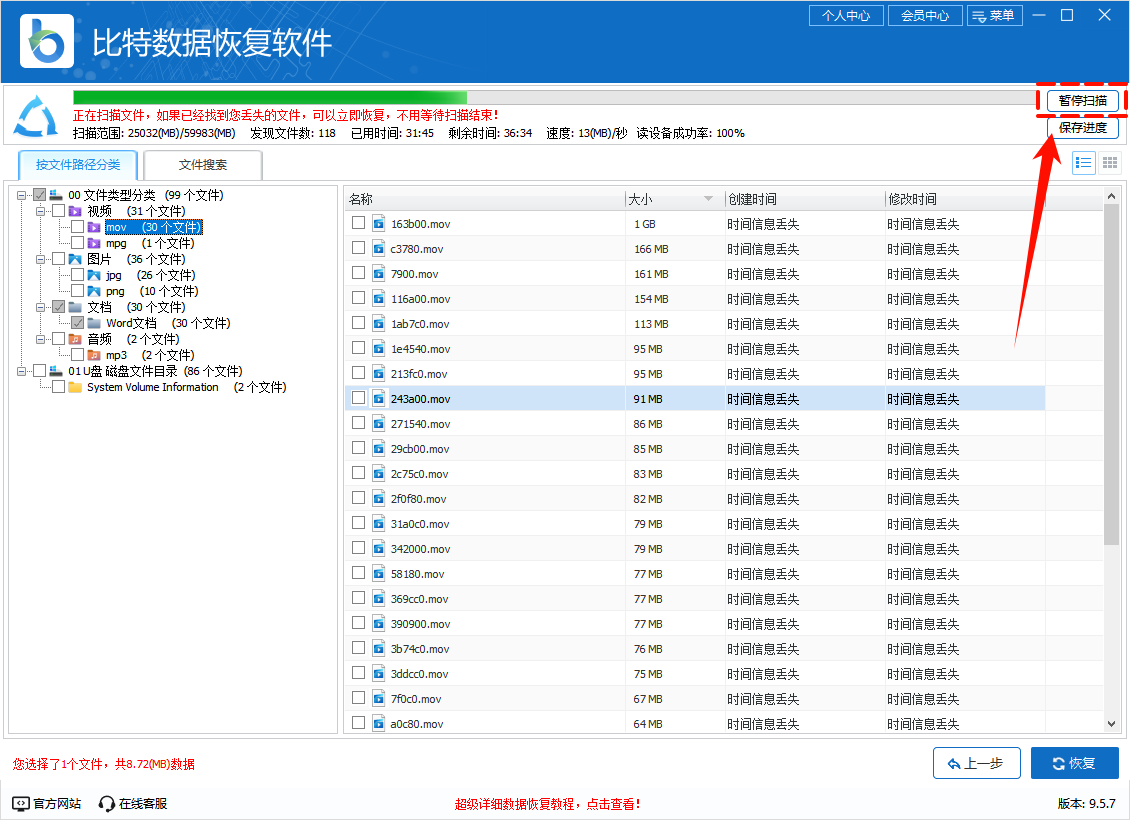Switch to thumbnail grid view icon
This screenshot has height=820, width=1130.
pyautogui.click(x=1110, y=163)
